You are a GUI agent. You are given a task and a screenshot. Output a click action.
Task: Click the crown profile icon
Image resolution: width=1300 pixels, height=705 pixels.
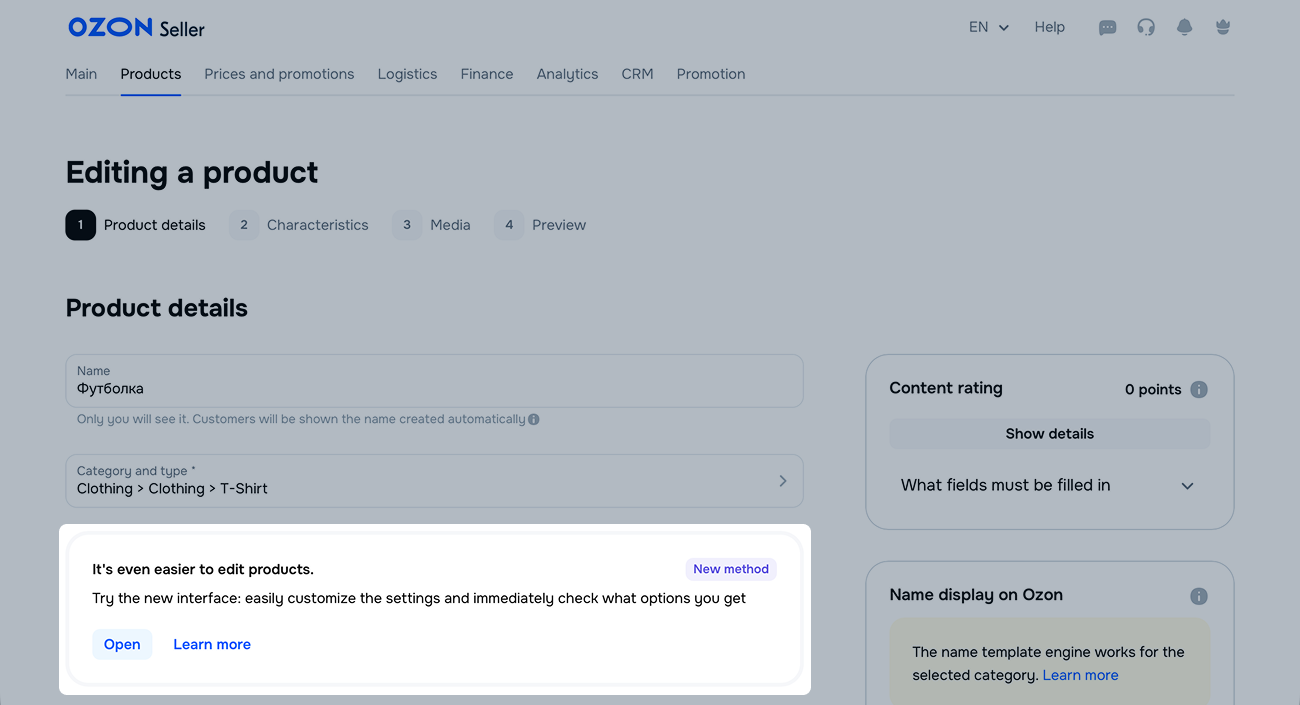pos(1222,28)
